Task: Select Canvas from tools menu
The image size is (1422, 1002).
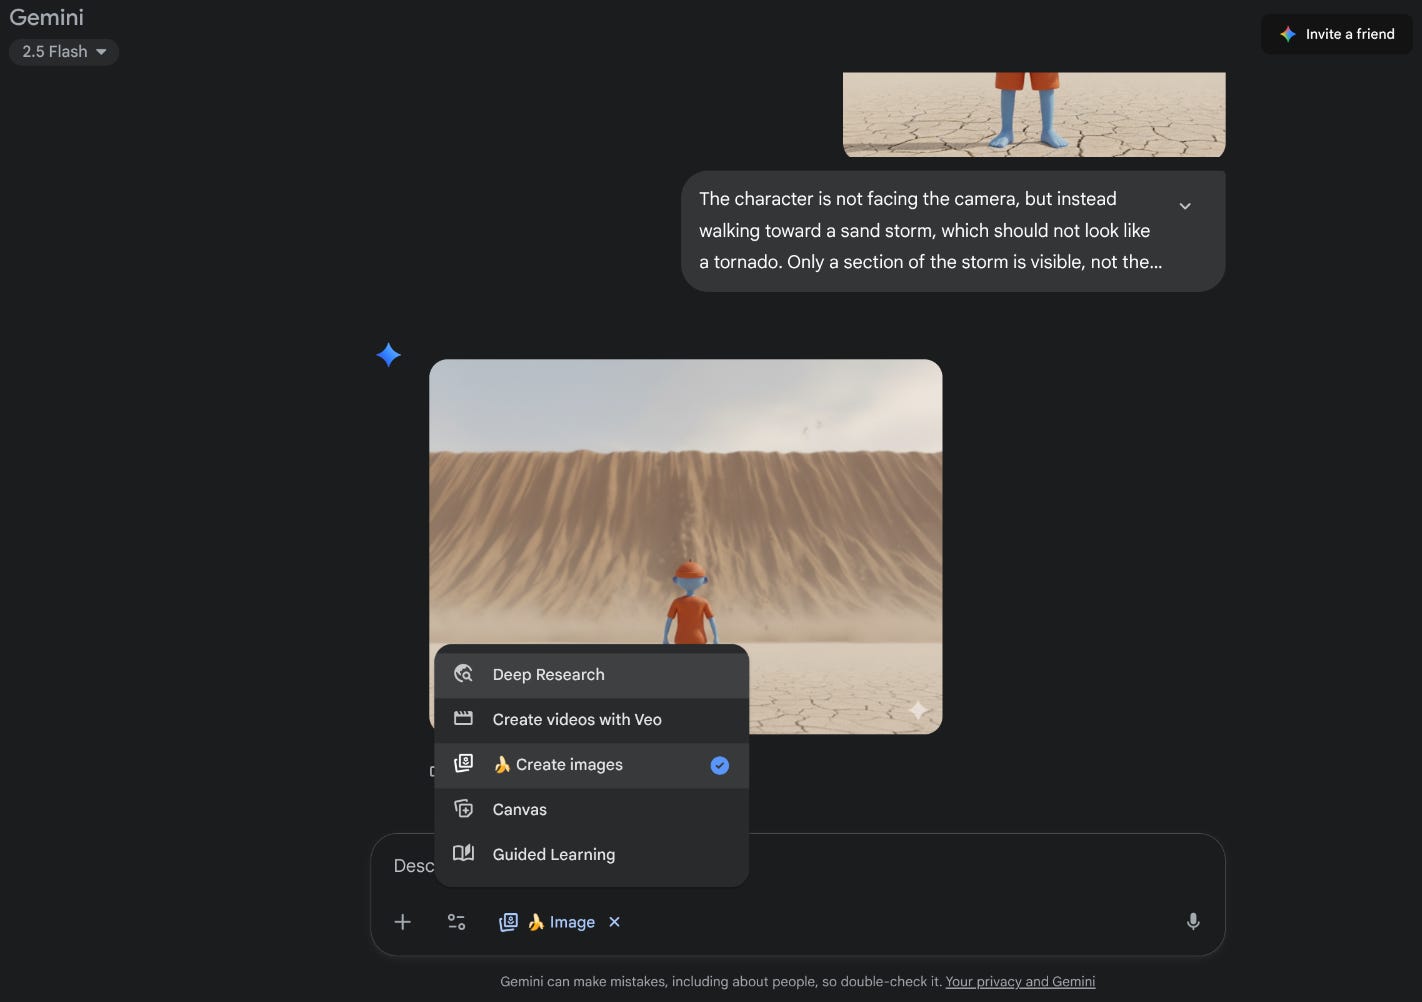Action: pos(592,810)
